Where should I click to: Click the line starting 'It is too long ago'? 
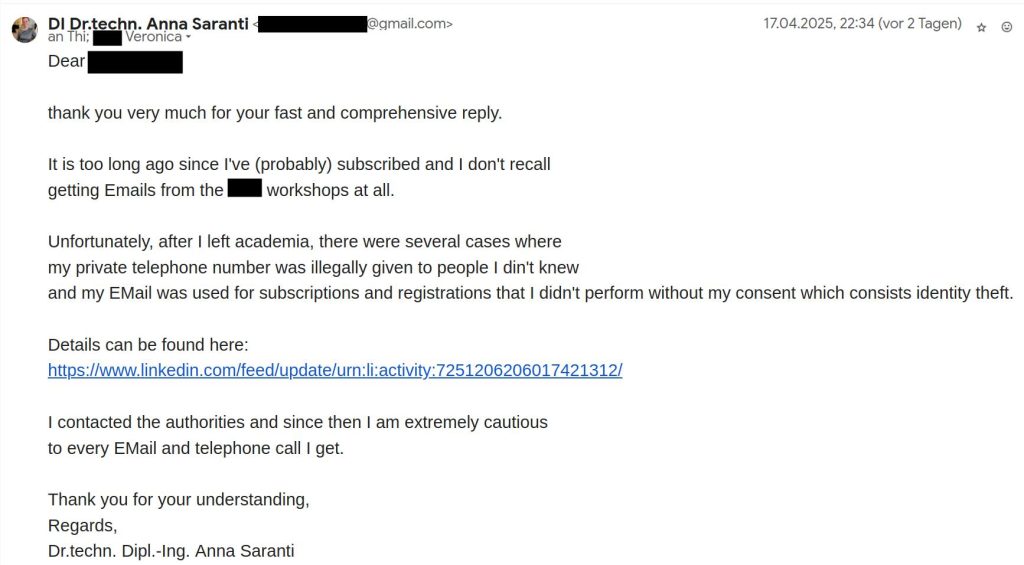(x=299, y=164)
